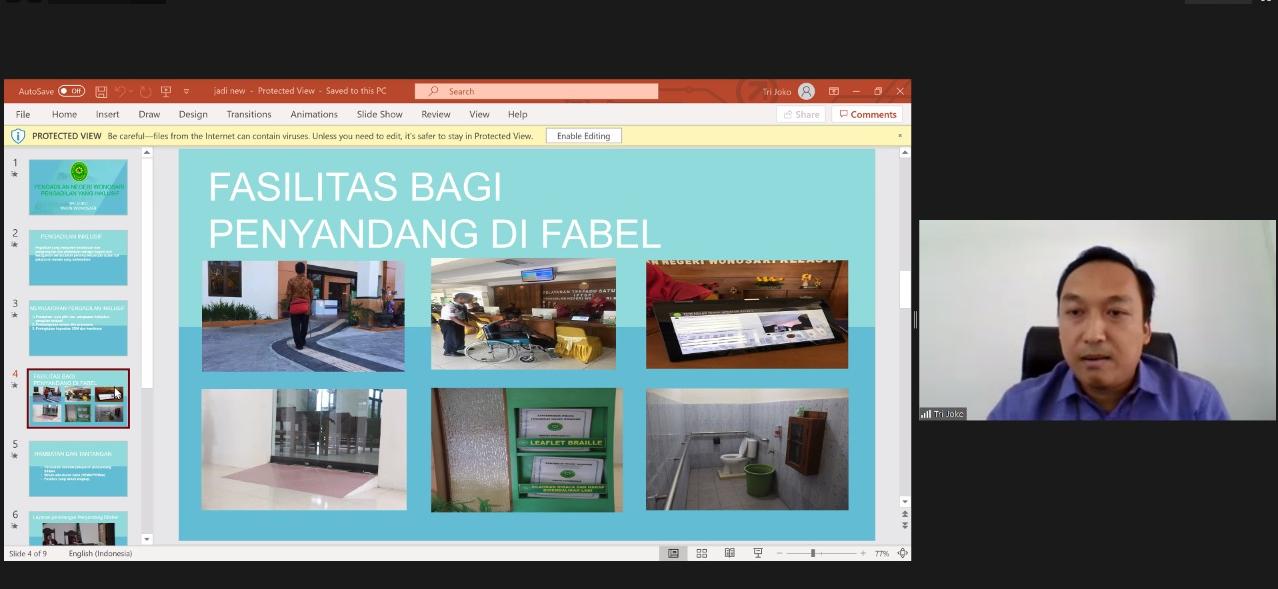
Task: Open Tri Joko account profile icon
Action: pos(806,91)
